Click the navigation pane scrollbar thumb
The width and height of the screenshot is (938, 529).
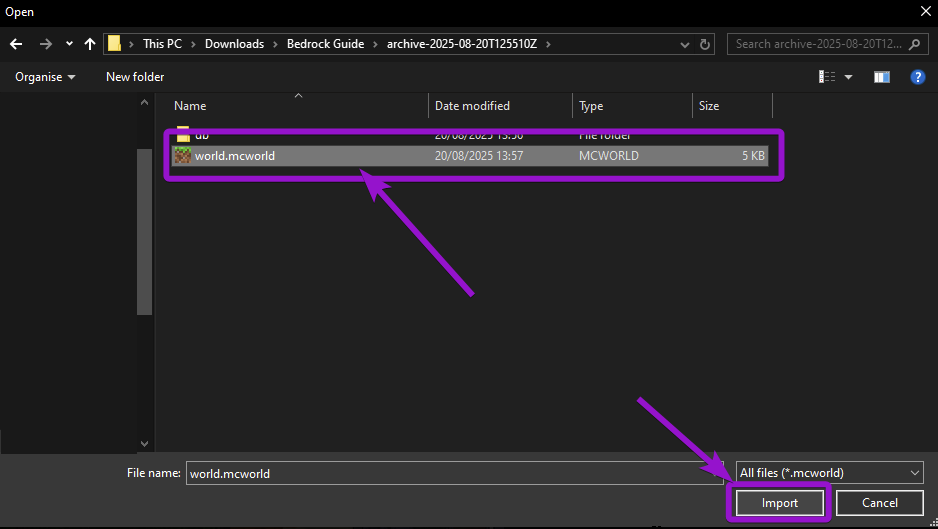(144, 232)
